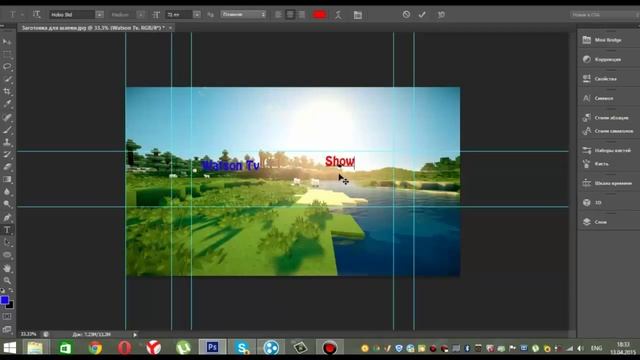Viewport: 640px width, 360px height.
Task: Set text alignment to center
Action: coord(290,15)
